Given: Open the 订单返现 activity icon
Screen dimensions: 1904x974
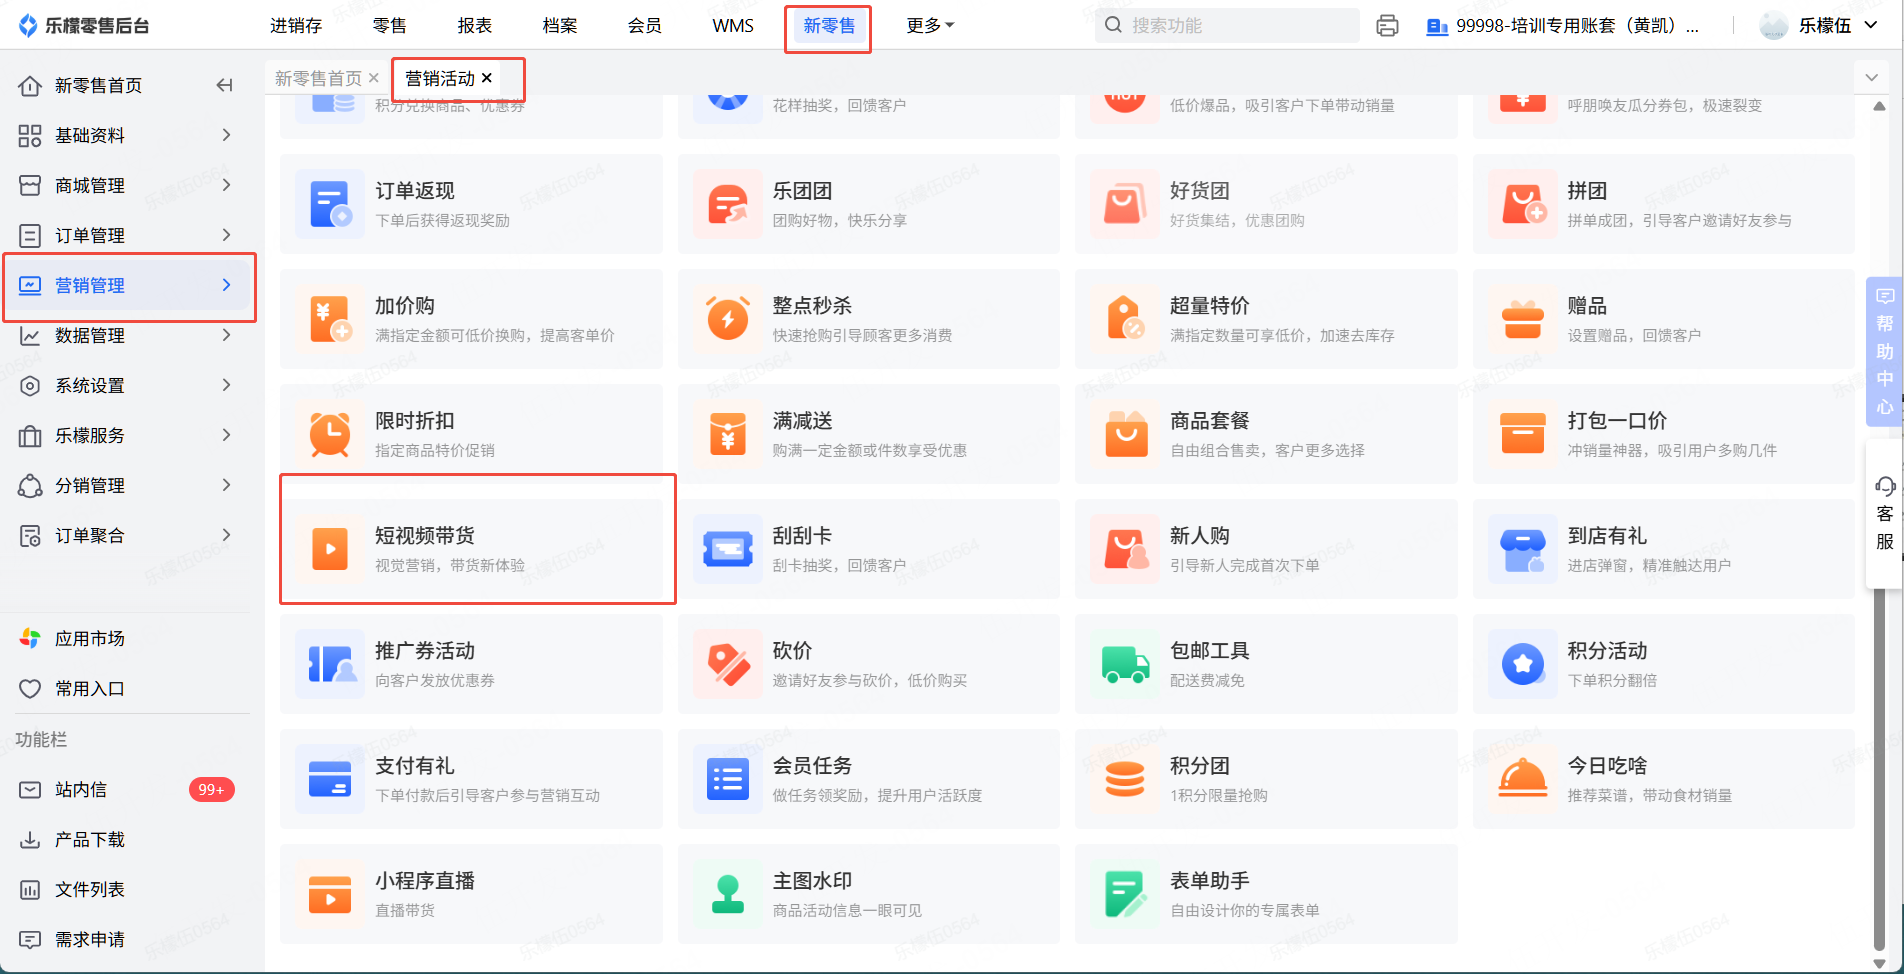Looking at the screenshot, I should 329,204.
